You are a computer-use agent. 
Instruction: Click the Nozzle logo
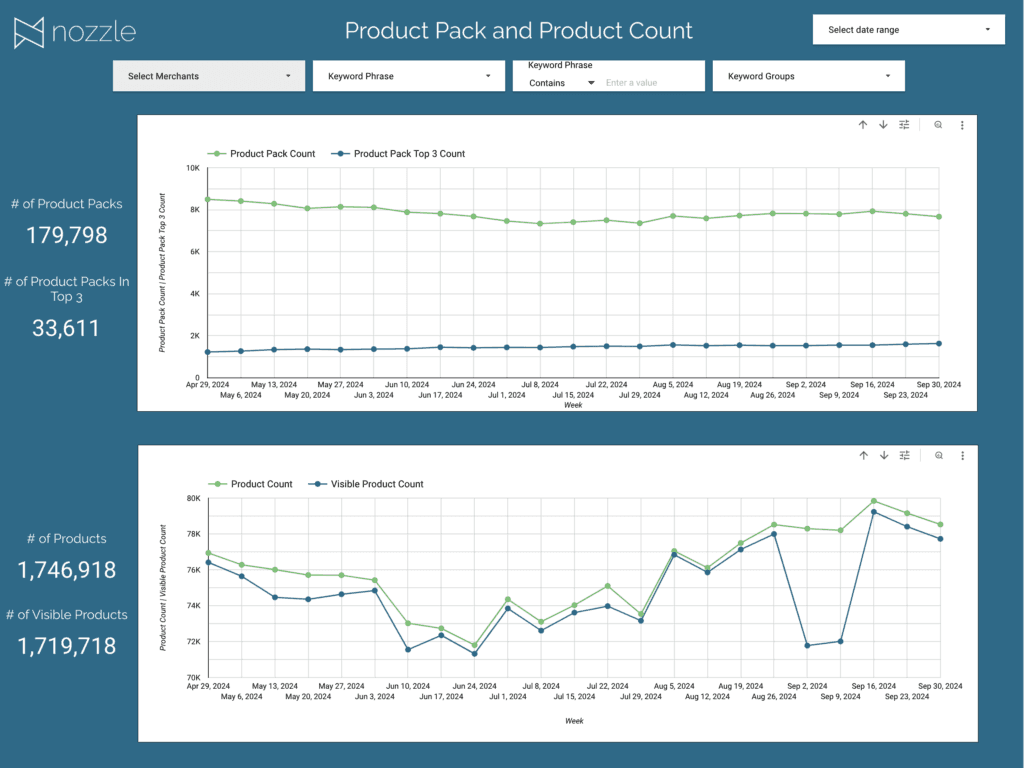click(x=75, y=32)
